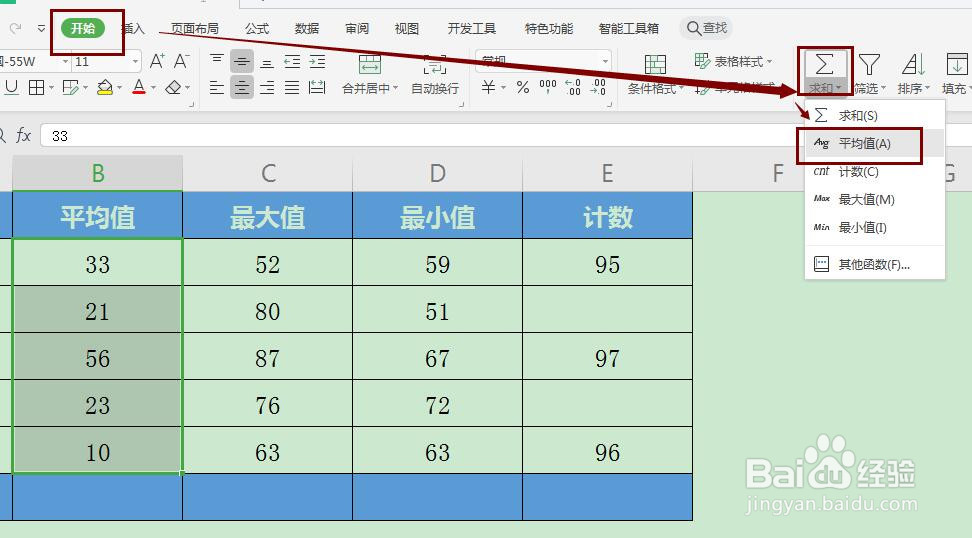Expand the font name dropdown
The image size is (972, 538).
65,61
